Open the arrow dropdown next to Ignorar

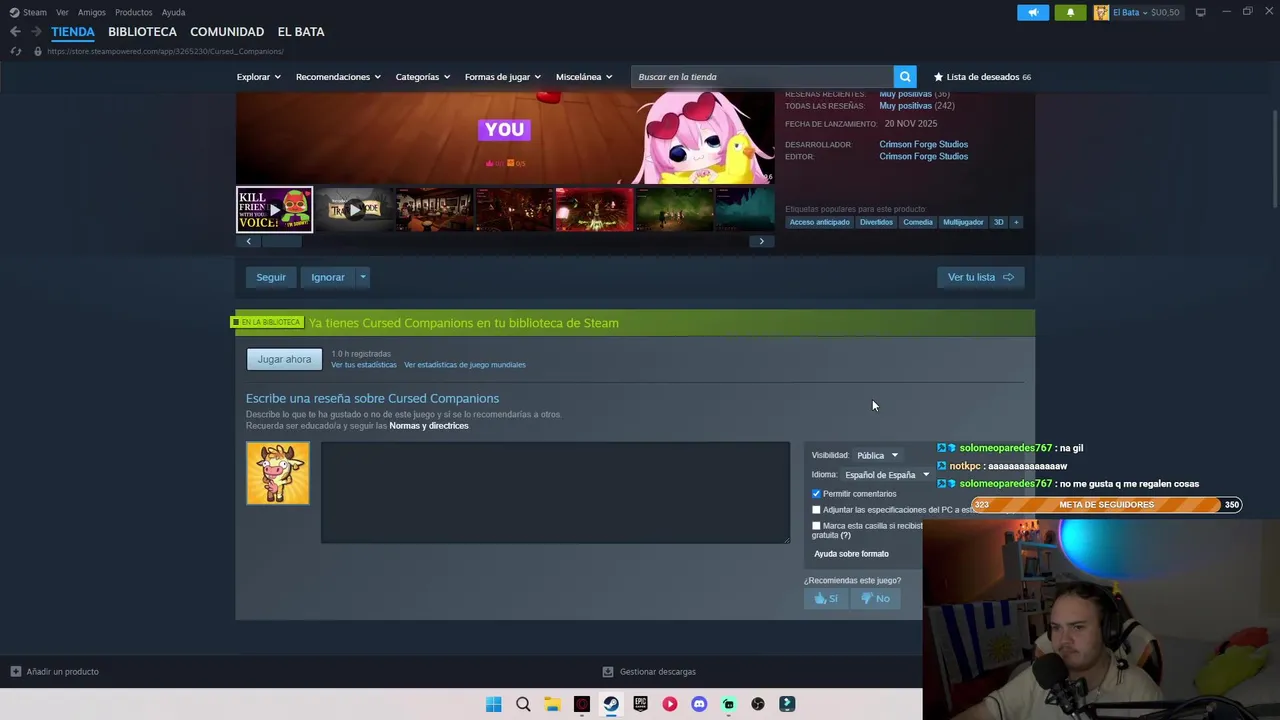(x=363, y=277)
